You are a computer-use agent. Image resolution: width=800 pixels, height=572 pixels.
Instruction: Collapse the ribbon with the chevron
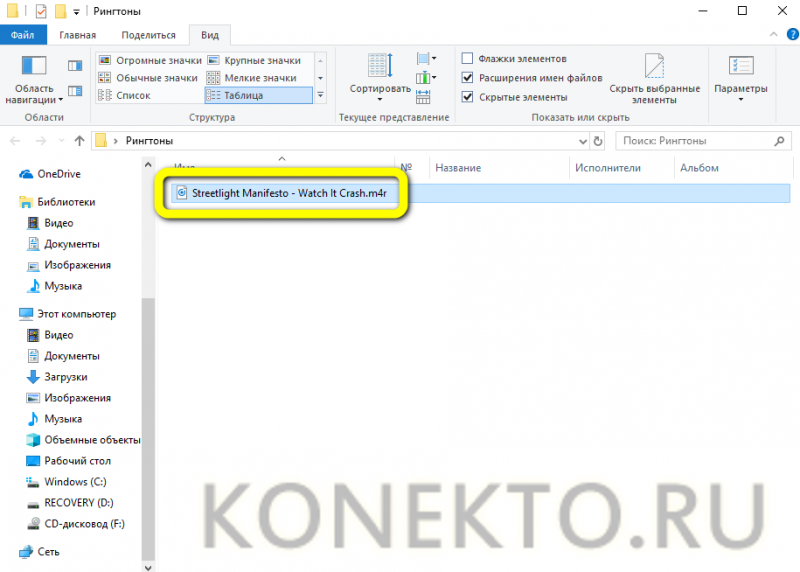[773, 34]
